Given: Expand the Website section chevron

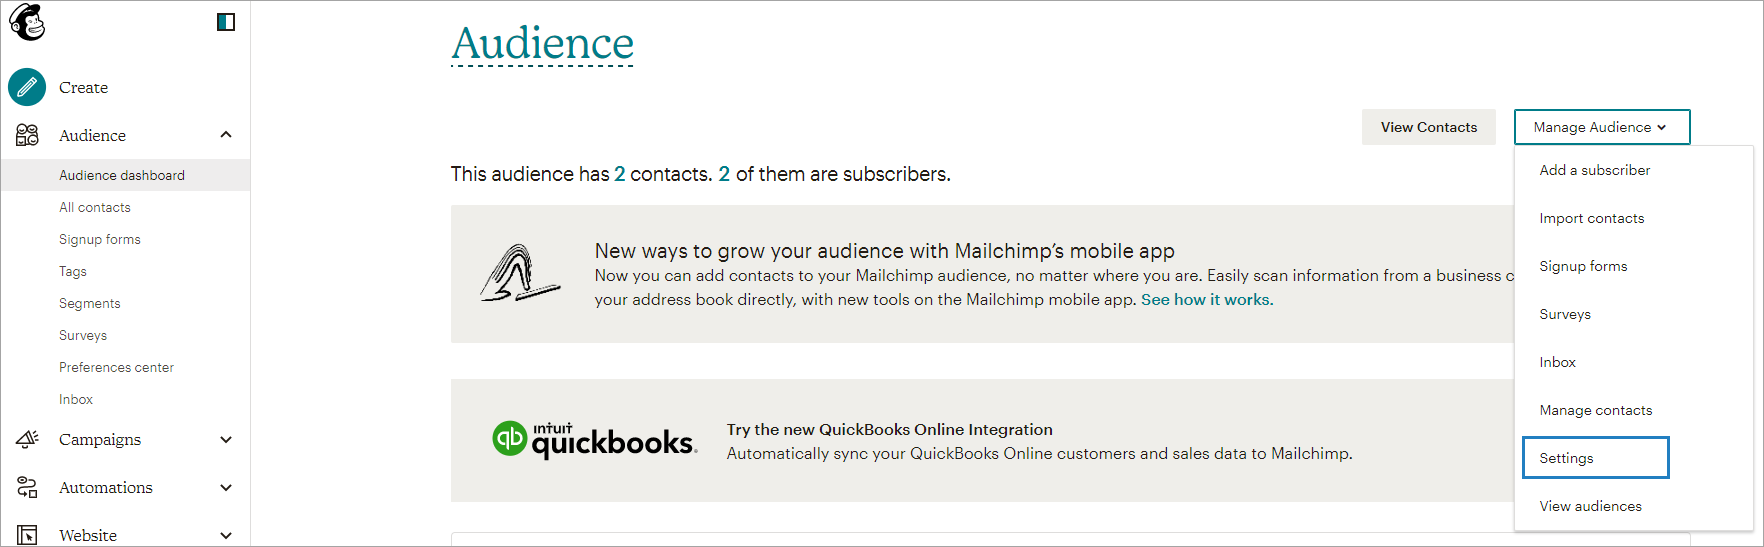Looking at the screenshot, I should coord(226,535).
